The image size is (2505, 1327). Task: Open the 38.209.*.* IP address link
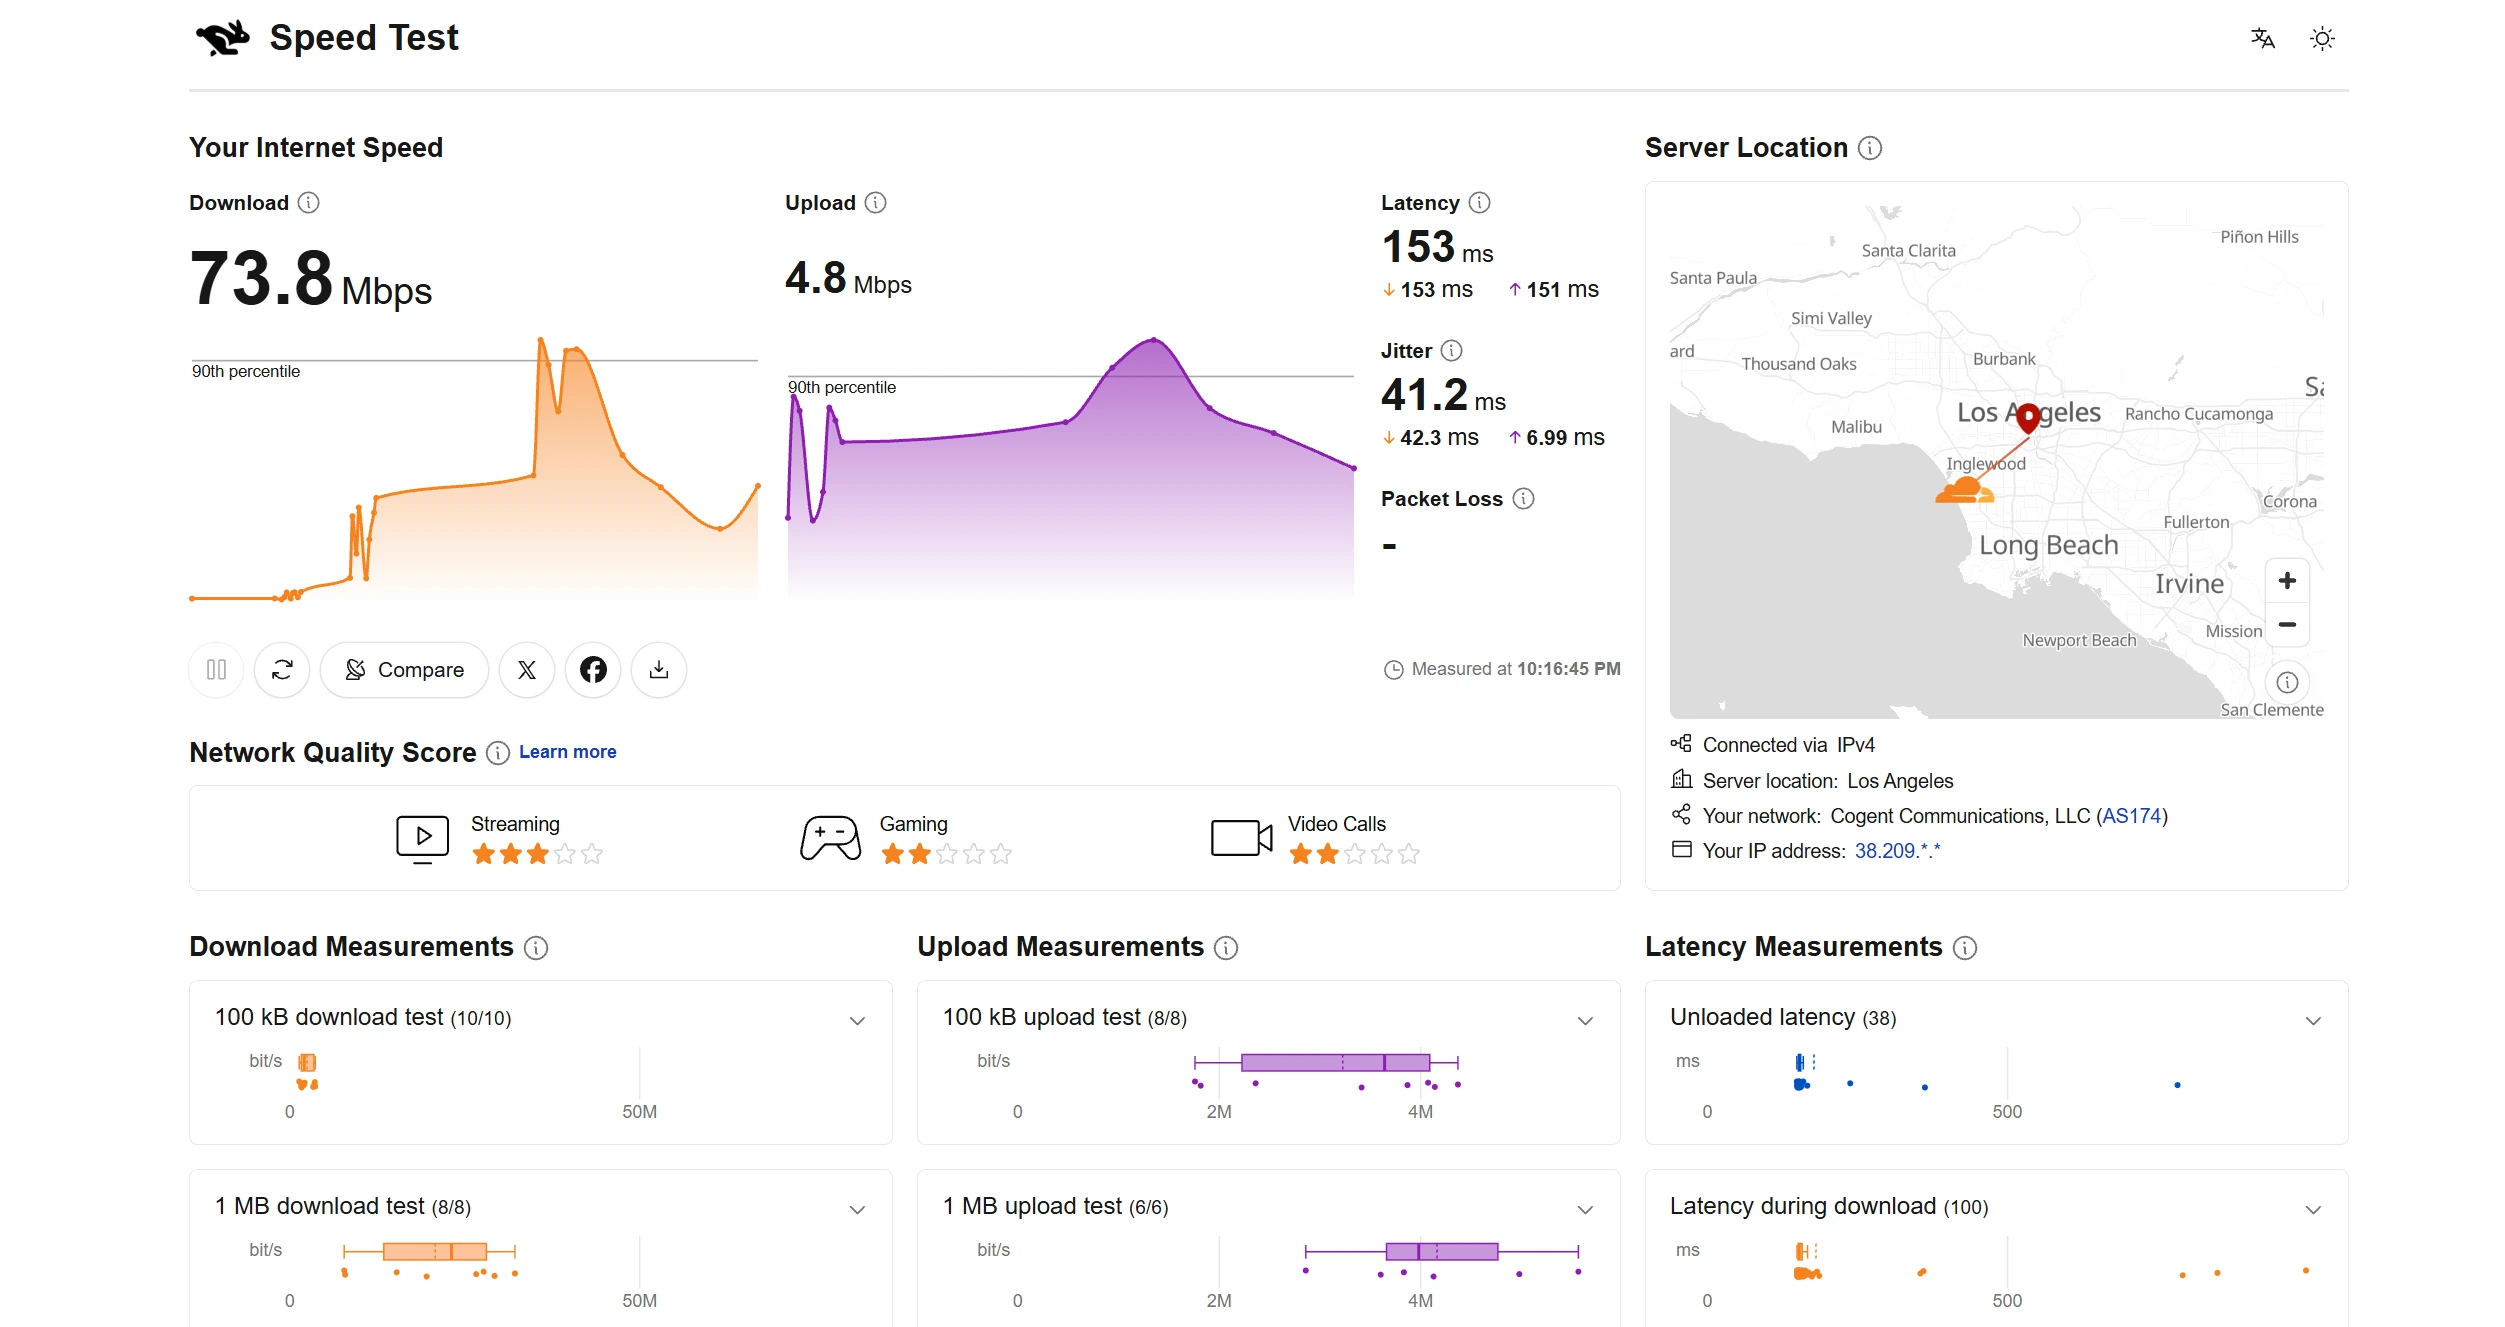click(1897, 851)
